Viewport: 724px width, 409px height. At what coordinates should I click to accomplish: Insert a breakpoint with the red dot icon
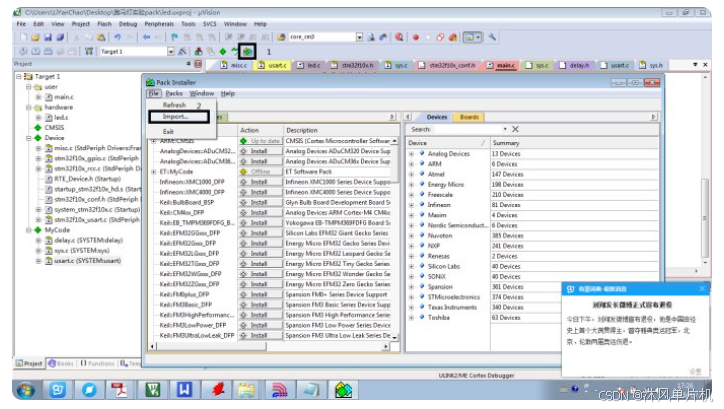(x=416, y=37)
